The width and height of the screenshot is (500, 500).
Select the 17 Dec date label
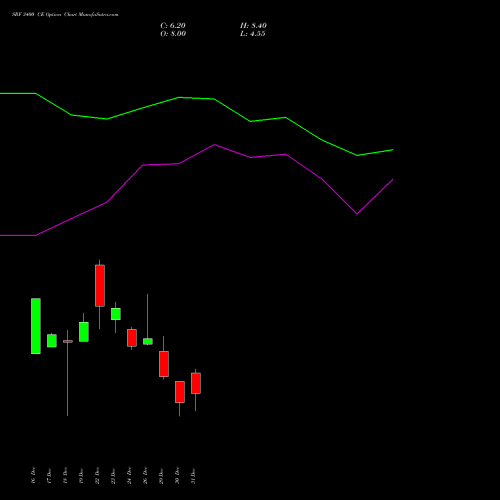click(x=49, y=476)
